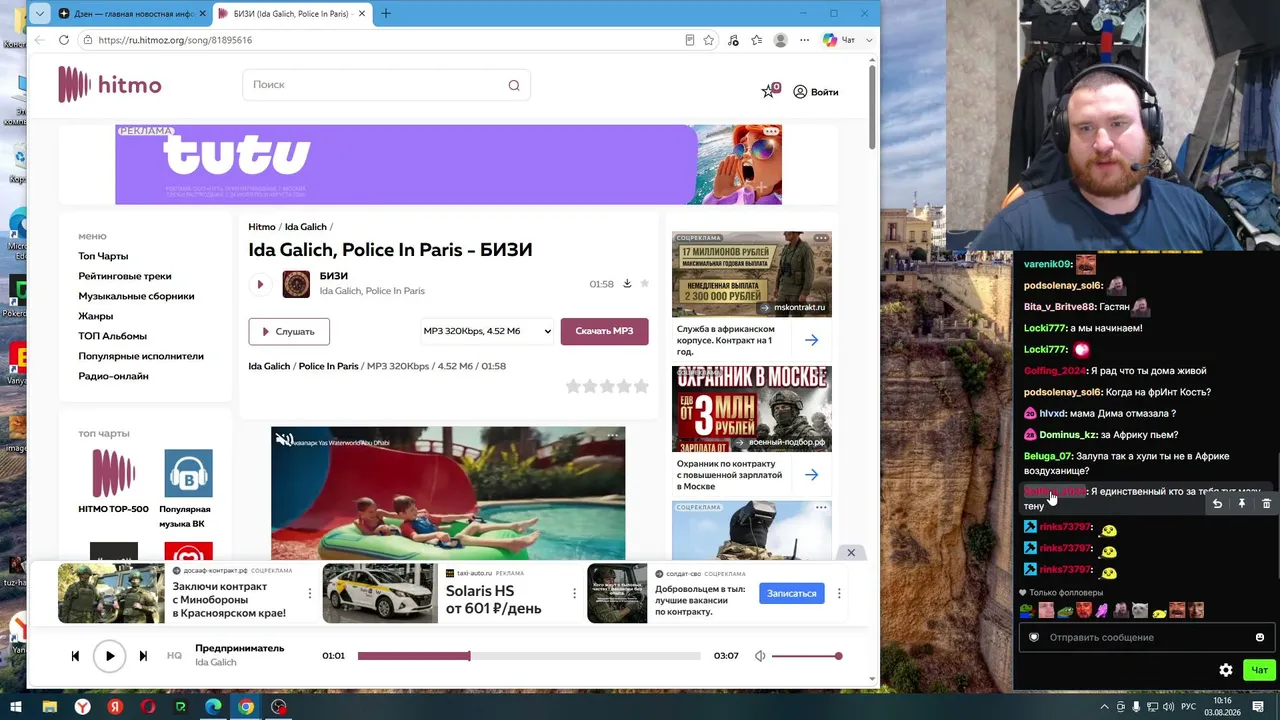Open Windows Start menu
The image size is (1280, 720).
click(16, 707)
